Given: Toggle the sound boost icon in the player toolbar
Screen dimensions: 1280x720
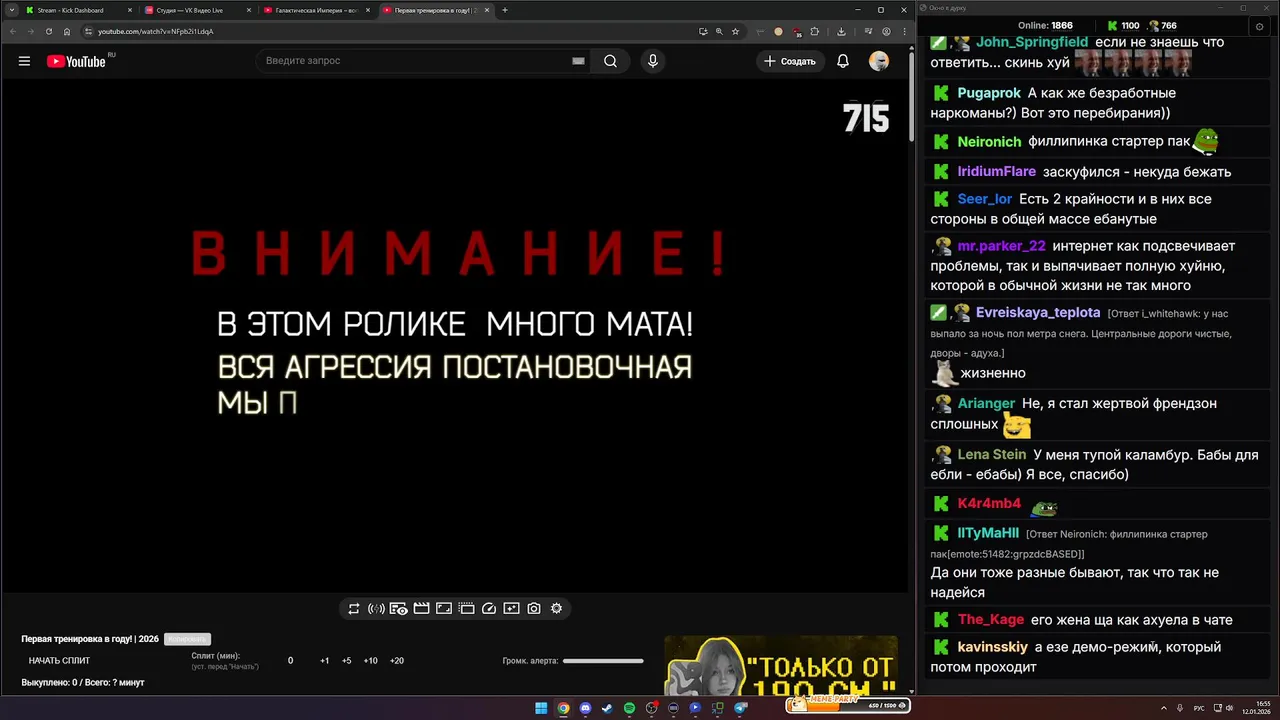Looking at the screenshot, I should 376,608.
